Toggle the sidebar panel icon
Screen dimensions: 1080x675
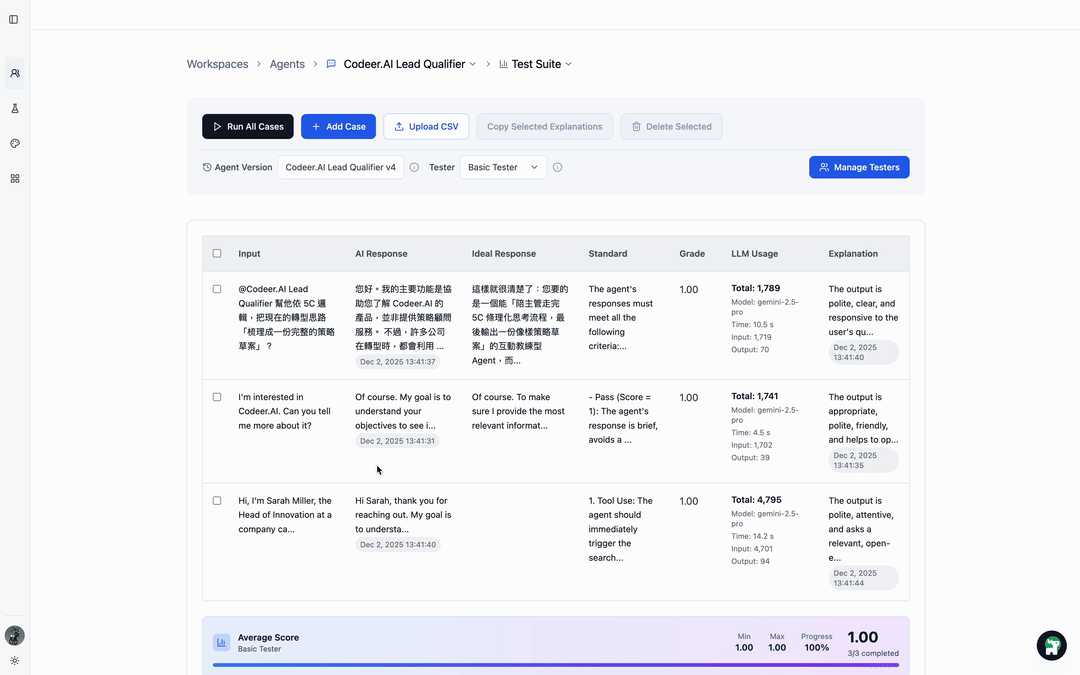pos(14,19)
